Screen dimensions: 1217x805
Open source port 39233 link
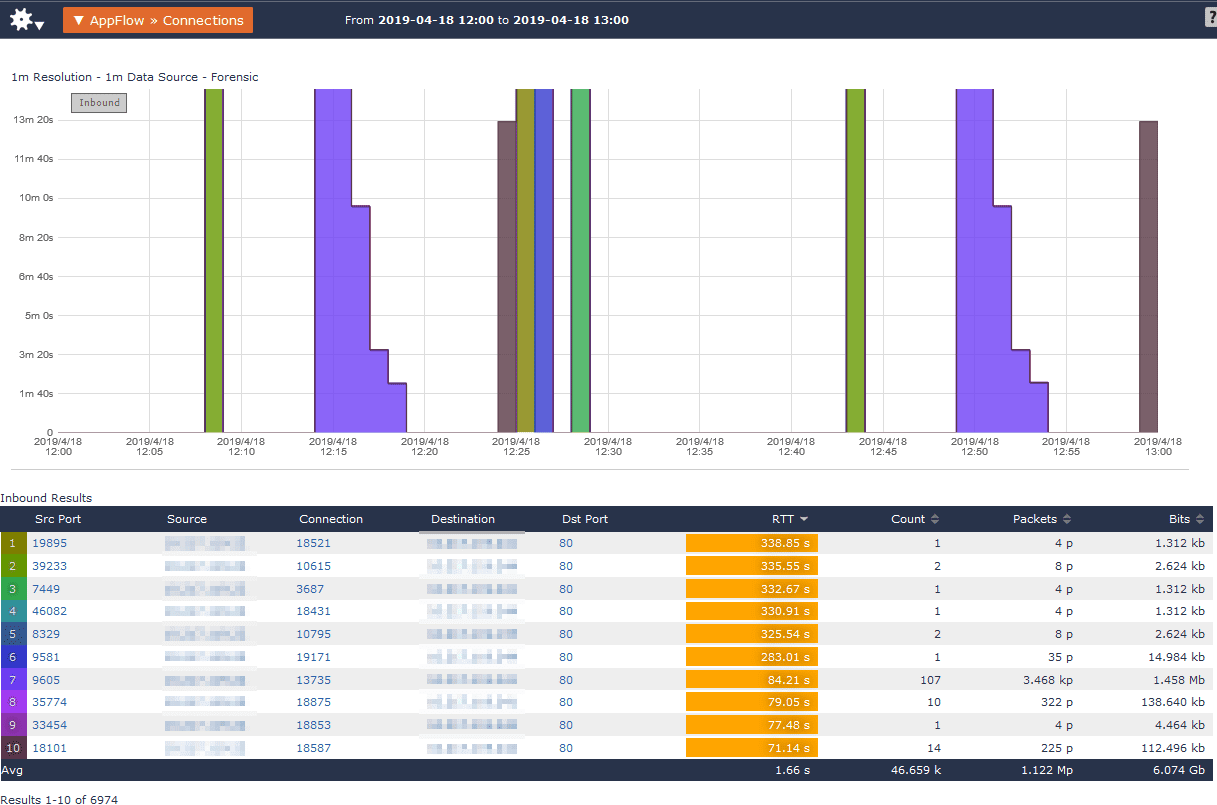point(50,566)
